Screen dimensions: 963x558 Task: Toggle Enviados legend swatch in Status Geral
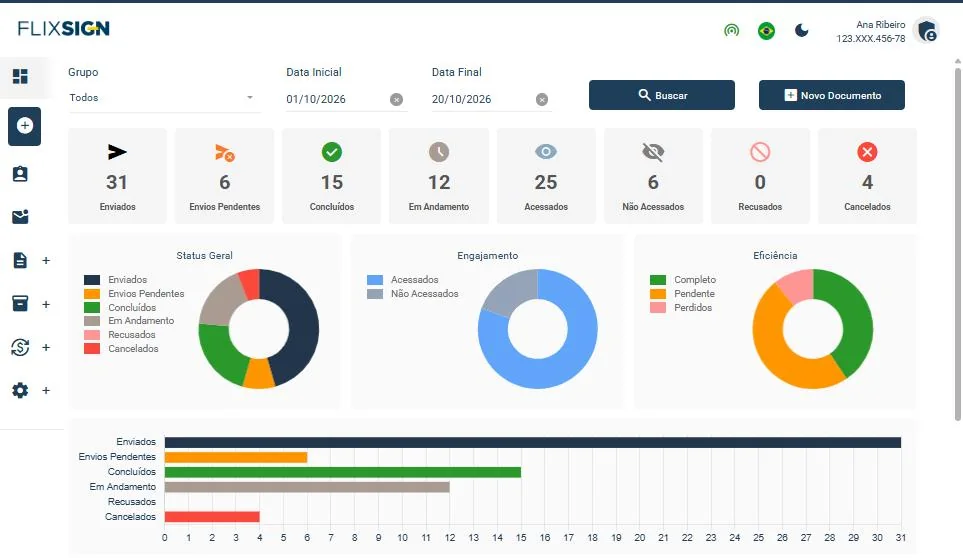point(92,280)
